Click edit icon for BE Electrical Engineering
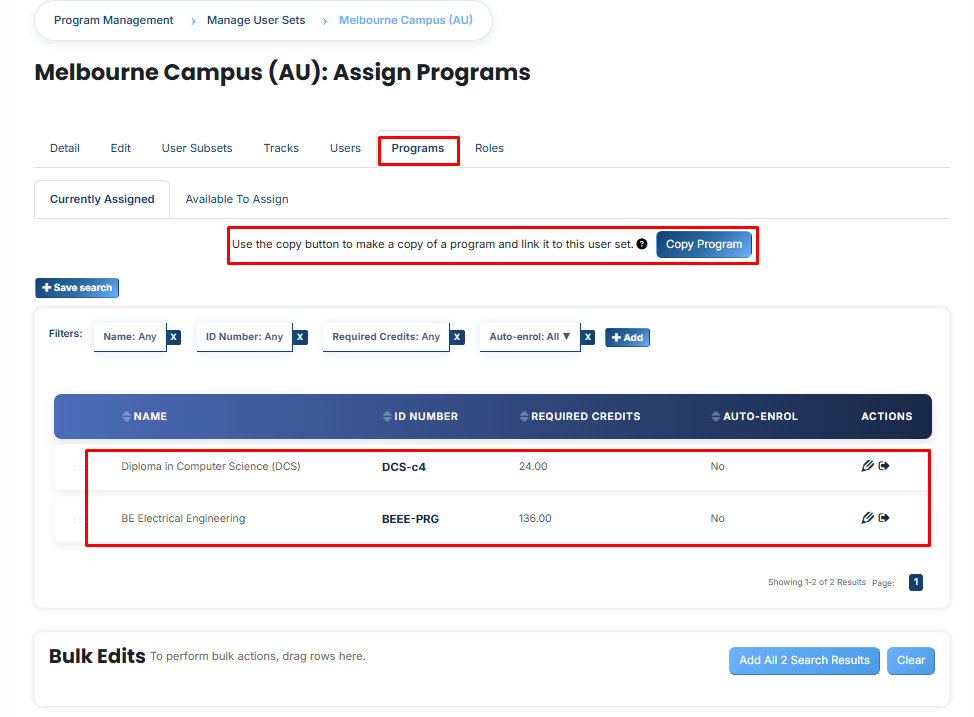This screenshot has width=974, height=717. 867,518
